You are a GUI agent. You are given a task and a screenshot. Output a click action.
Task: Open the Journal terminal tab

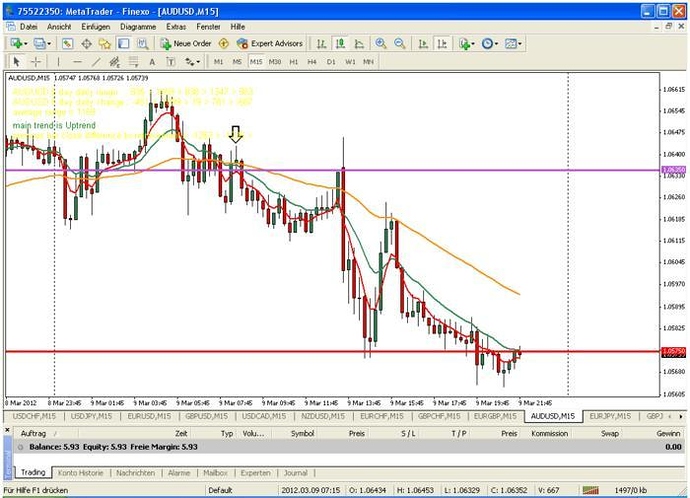click(x=296, y=473)
